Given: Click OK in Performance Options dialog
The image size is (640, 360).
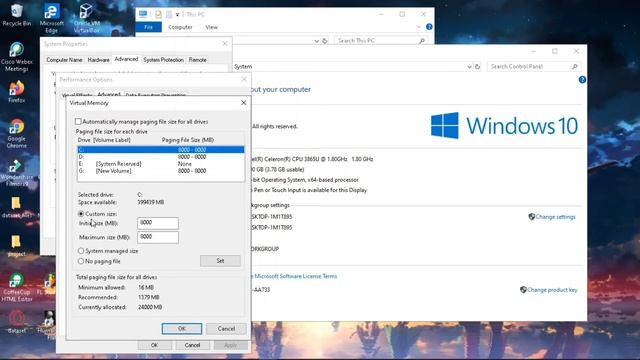Looking at the screenshot, I should pyautogui.click(x=154, y=345).
